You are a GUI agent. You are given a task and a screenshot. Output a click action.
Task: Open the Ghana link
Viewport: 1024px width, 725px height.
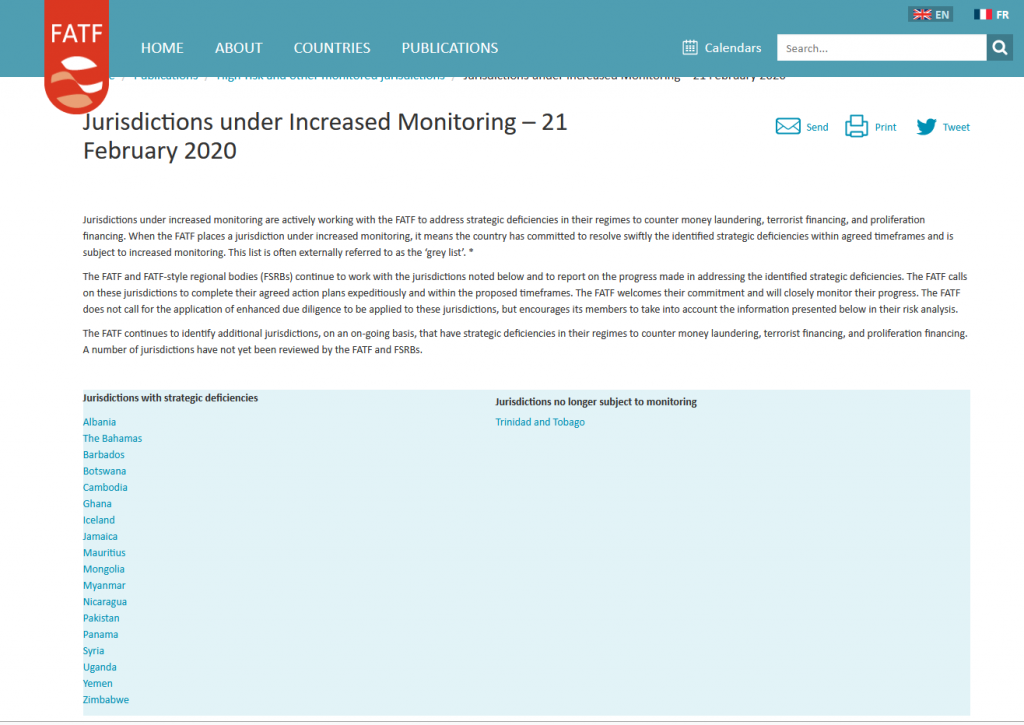[x=97, y=504]
